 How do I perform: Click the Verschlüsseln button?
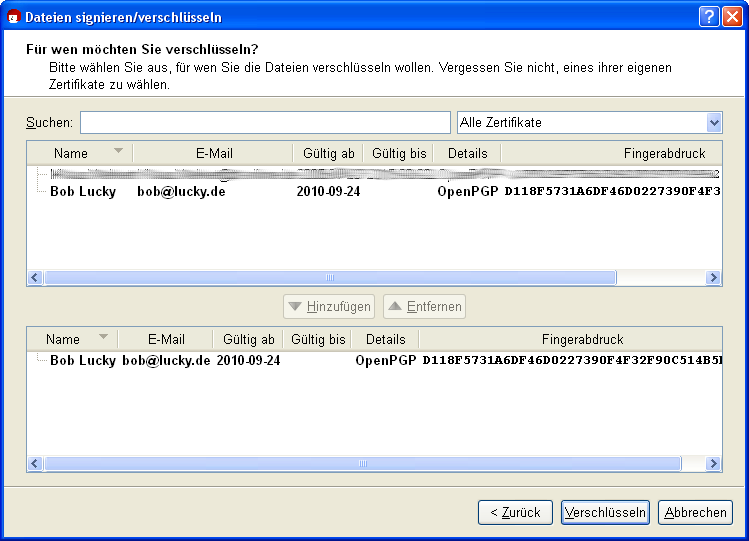605,512
